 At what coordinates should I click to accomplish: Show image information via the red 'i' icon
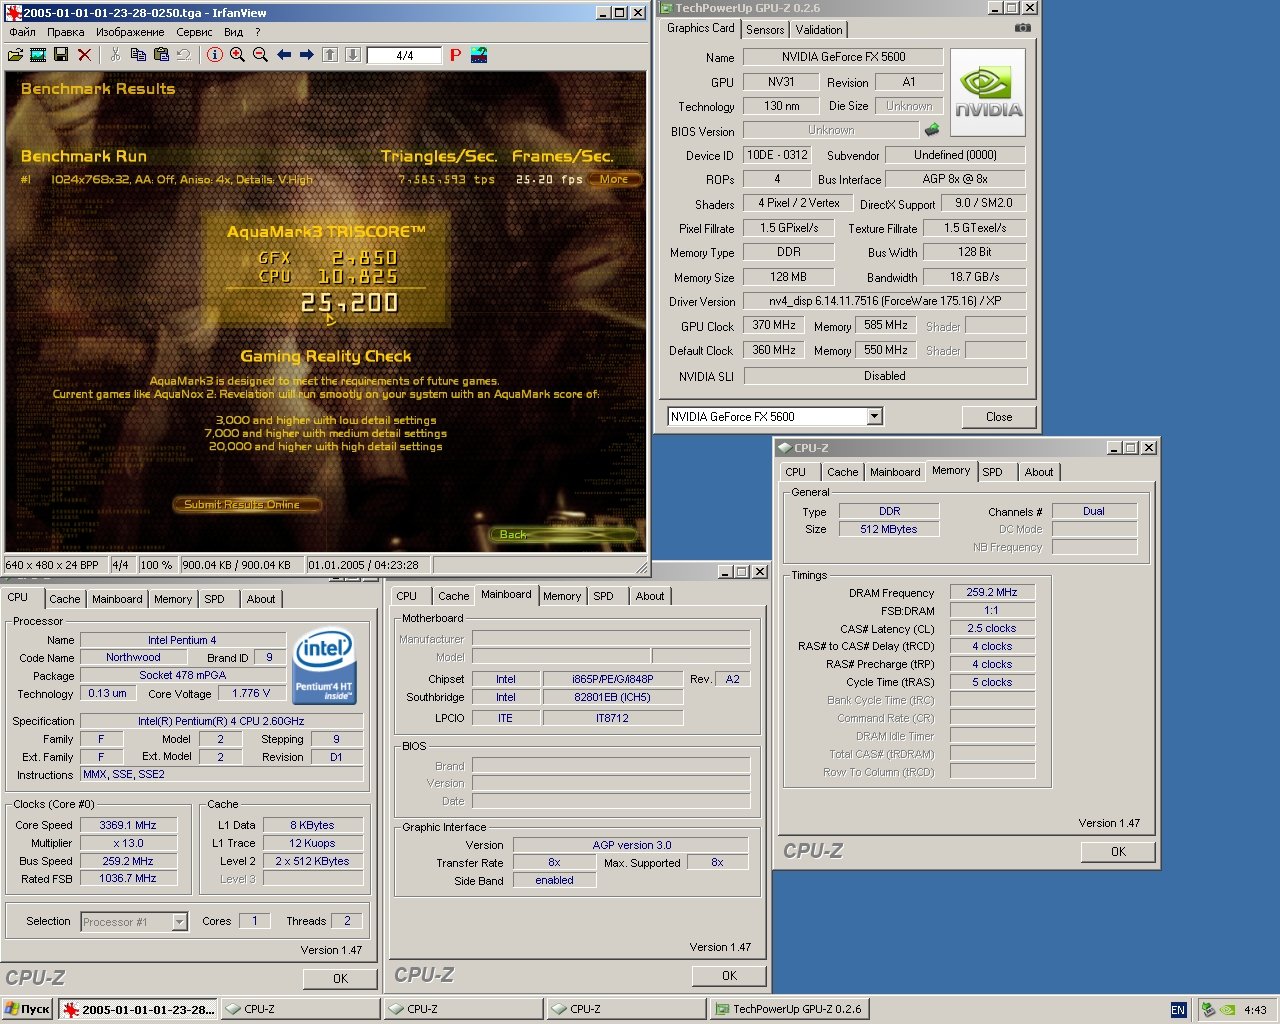[x=214, y=55]
